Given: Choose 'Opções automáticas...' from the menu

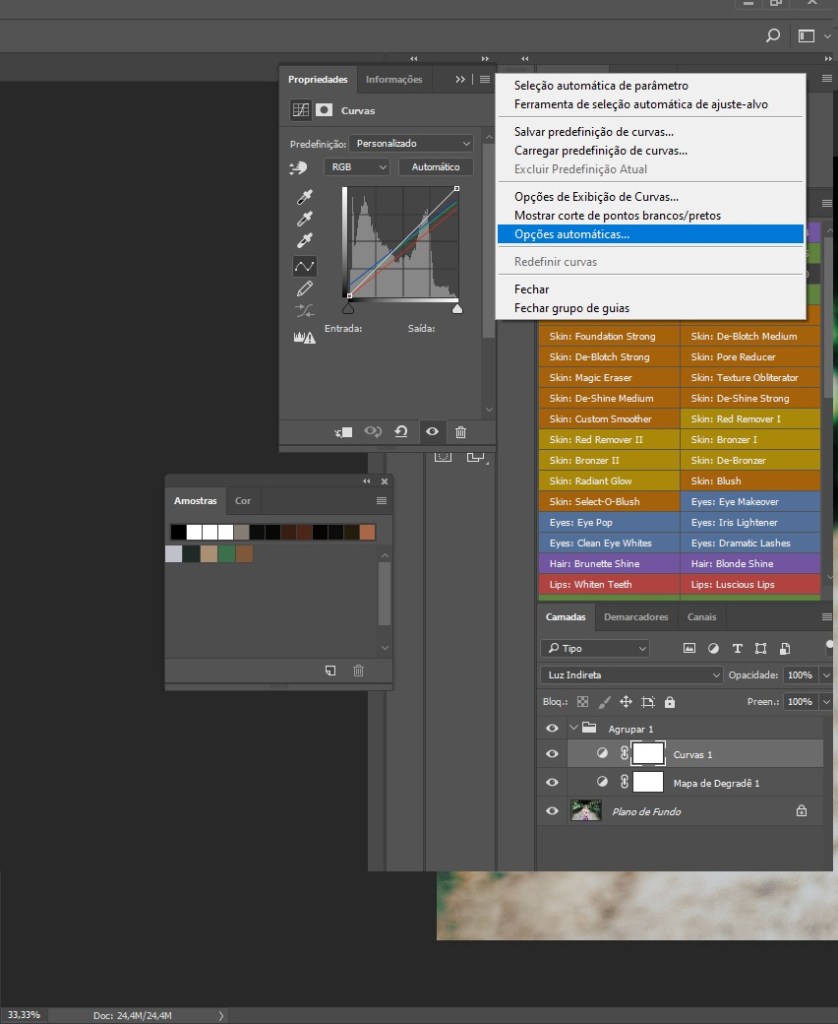Looking at the screenshot, I should [572, 234].
